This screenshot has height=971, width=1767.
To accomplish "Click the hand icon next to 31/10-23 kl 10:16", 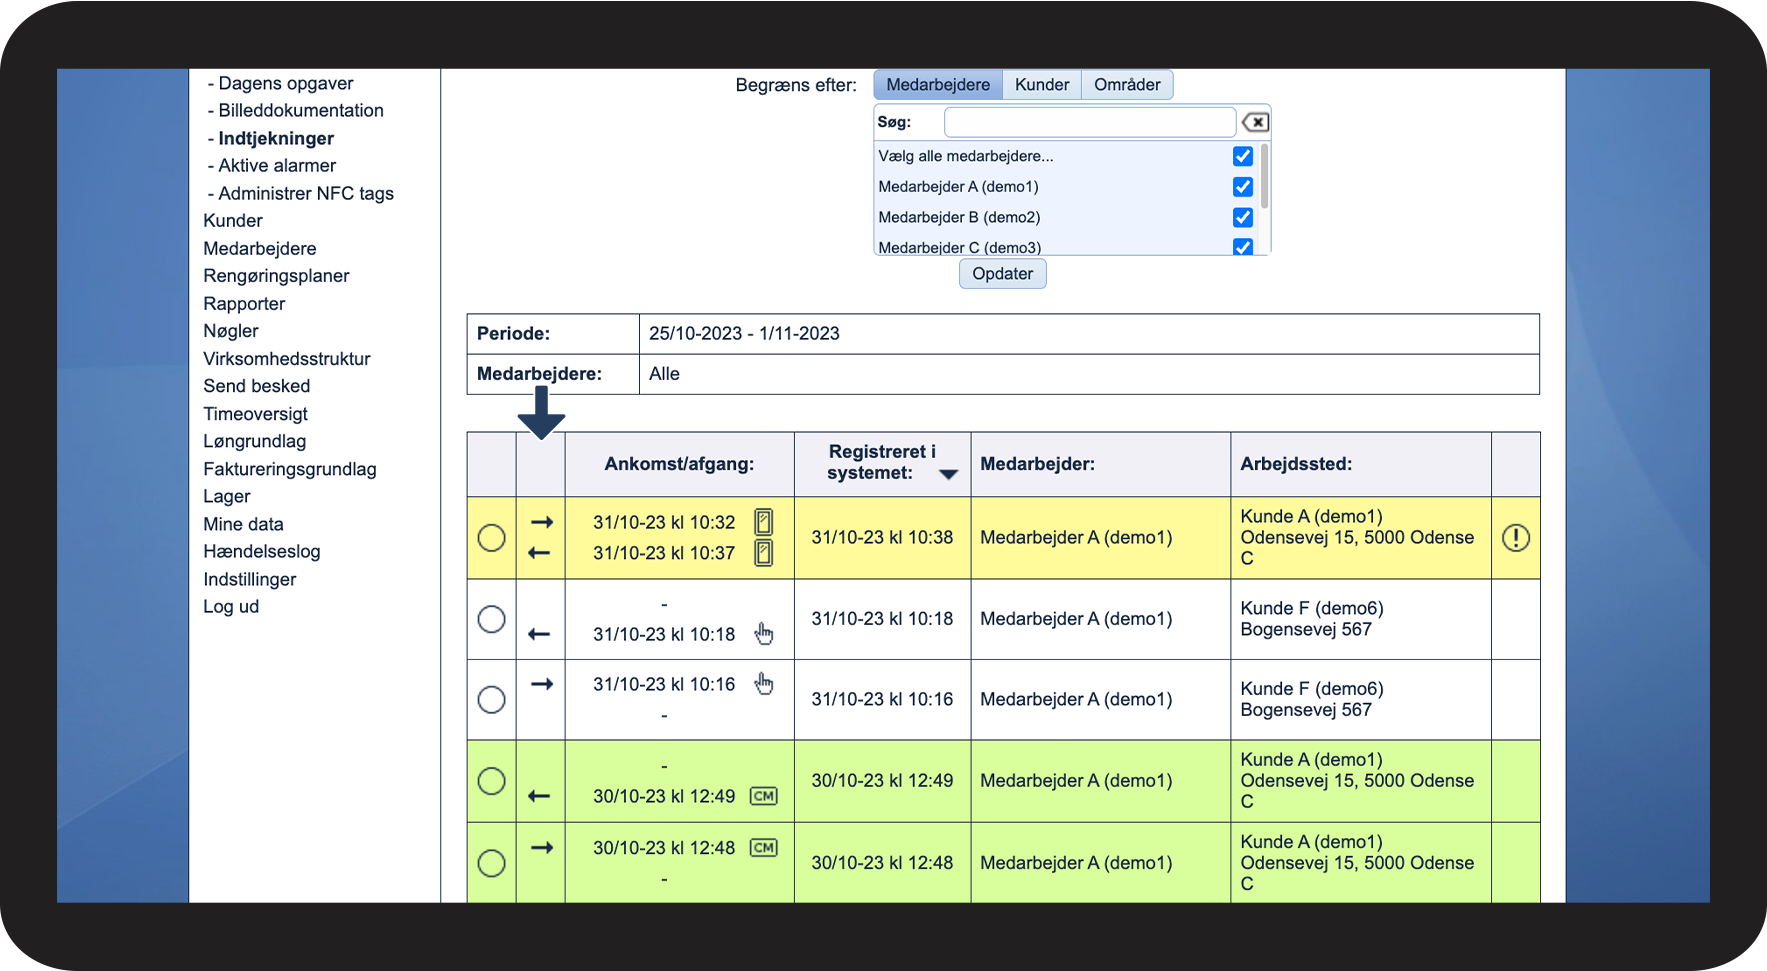I will tap(764, 684).
